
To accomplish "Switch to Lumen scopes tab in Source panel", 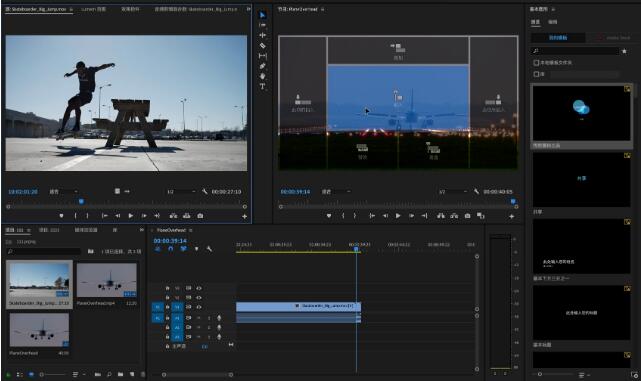I will [94, 9].
